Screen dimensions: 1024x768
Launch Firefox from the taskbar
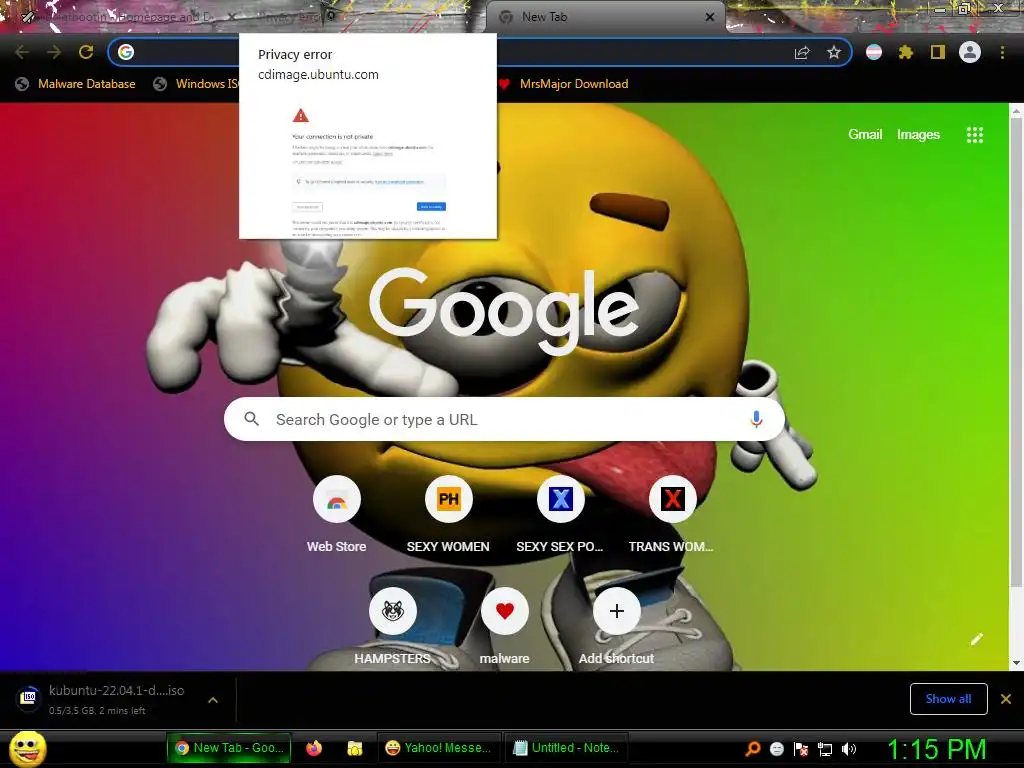314,748
